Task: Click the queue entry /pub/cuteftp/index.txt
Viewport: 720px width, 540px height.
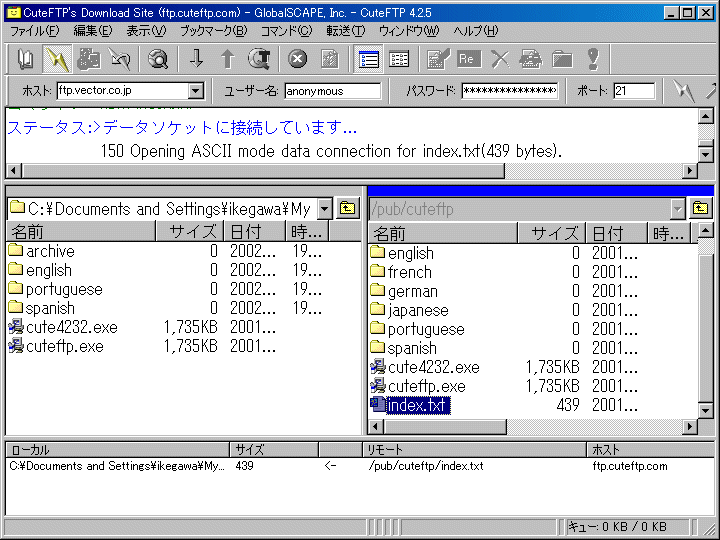Action: click(426, 466)
